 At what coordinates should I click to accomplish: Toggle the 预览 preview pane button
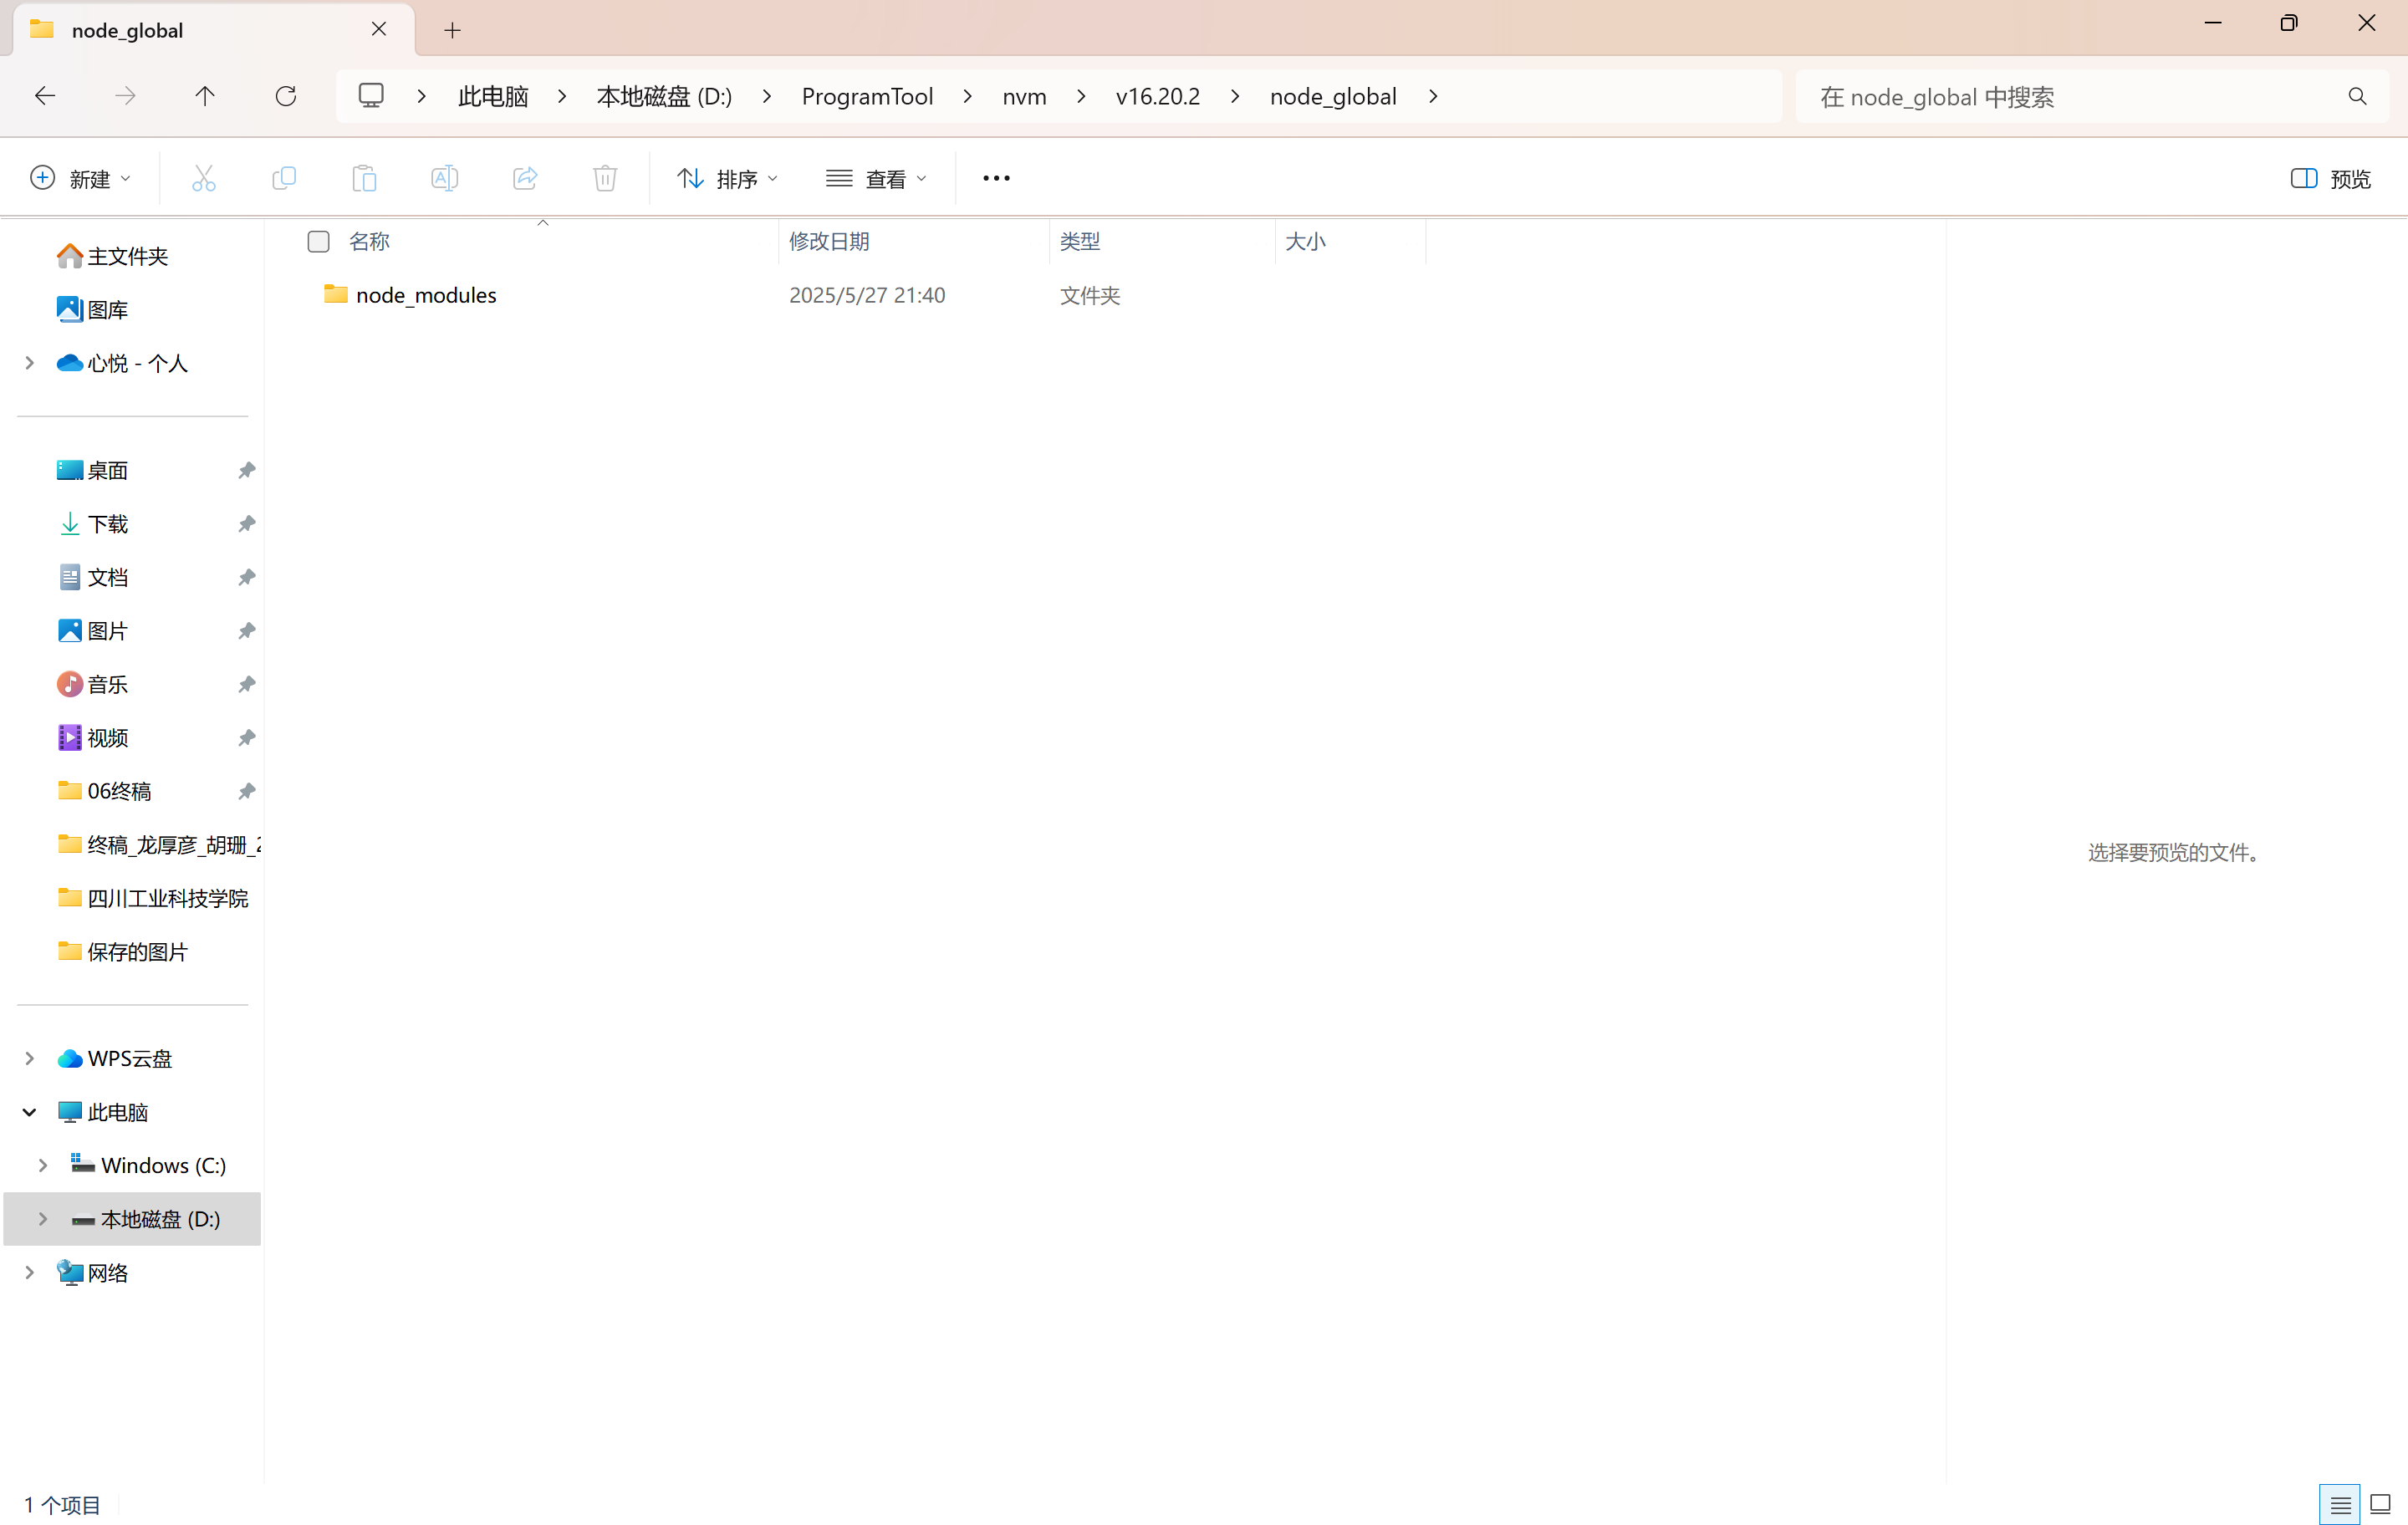pyautogui.click(x=2330, y=178)
